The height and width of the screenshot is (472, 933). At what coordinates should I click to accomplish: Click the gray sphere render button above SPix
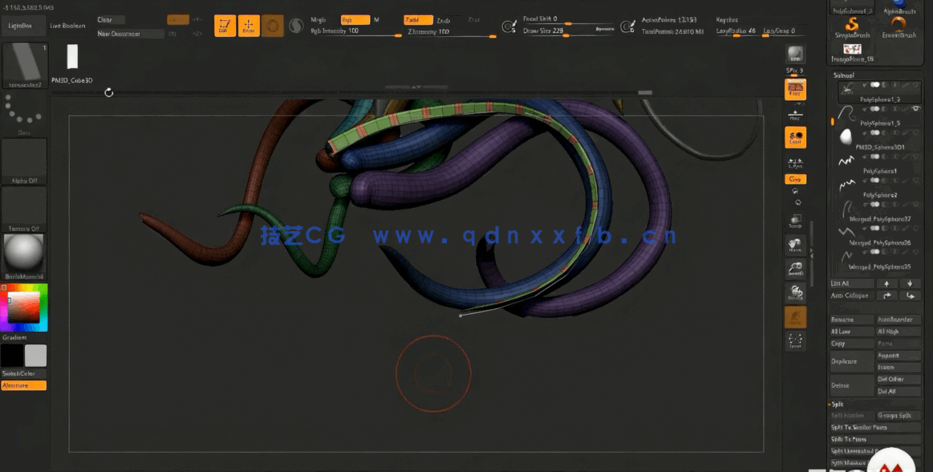(x=795, y=54)
